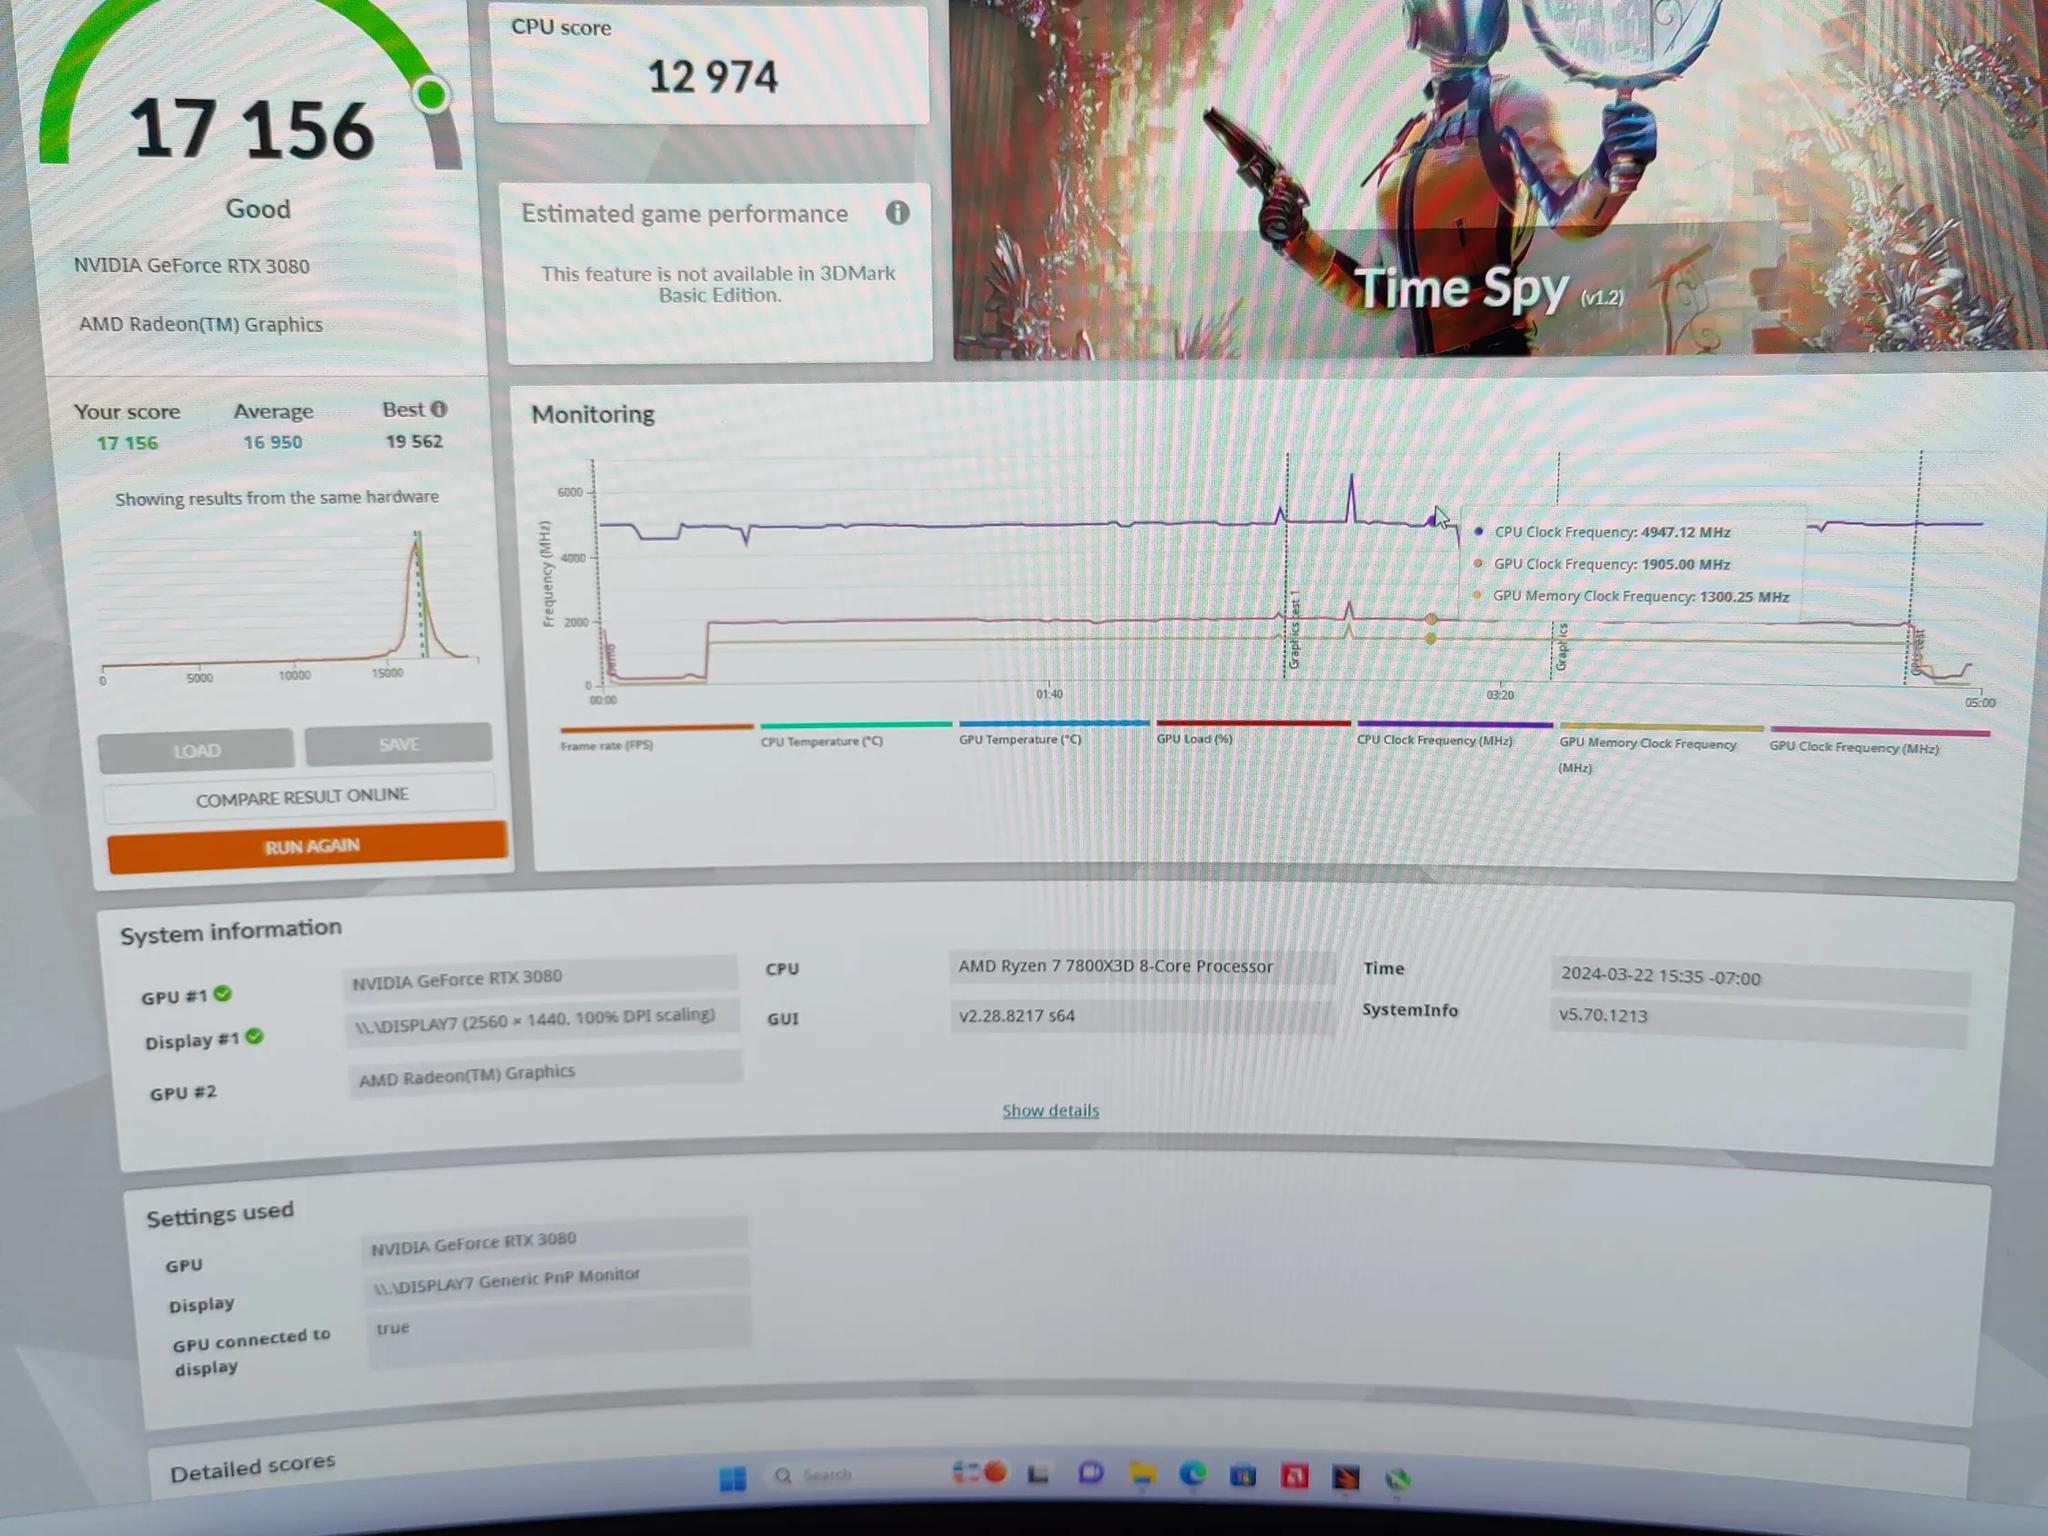Open the purple Chat icon in taskbar
The image size is (2048, 1536).
1090,1473
